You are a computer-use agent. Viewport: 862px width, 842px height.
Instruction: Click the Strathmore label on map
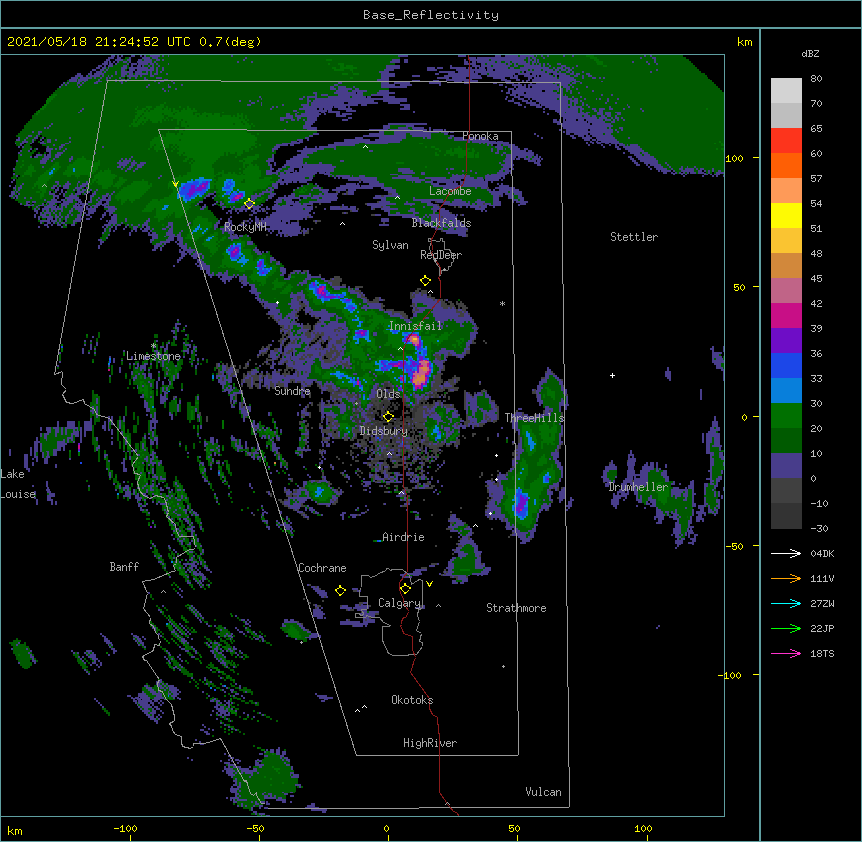516,608
